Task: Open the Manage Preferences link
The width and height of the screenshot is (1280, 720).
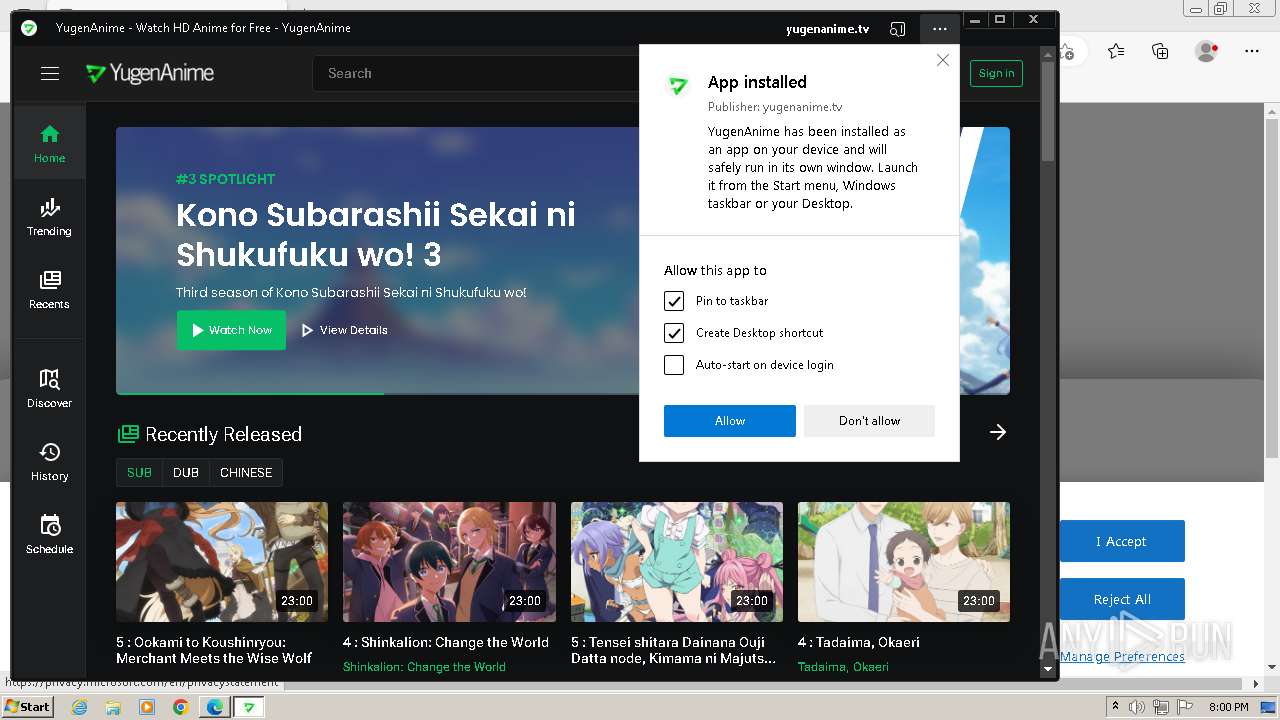Action: pos(1122,656)
